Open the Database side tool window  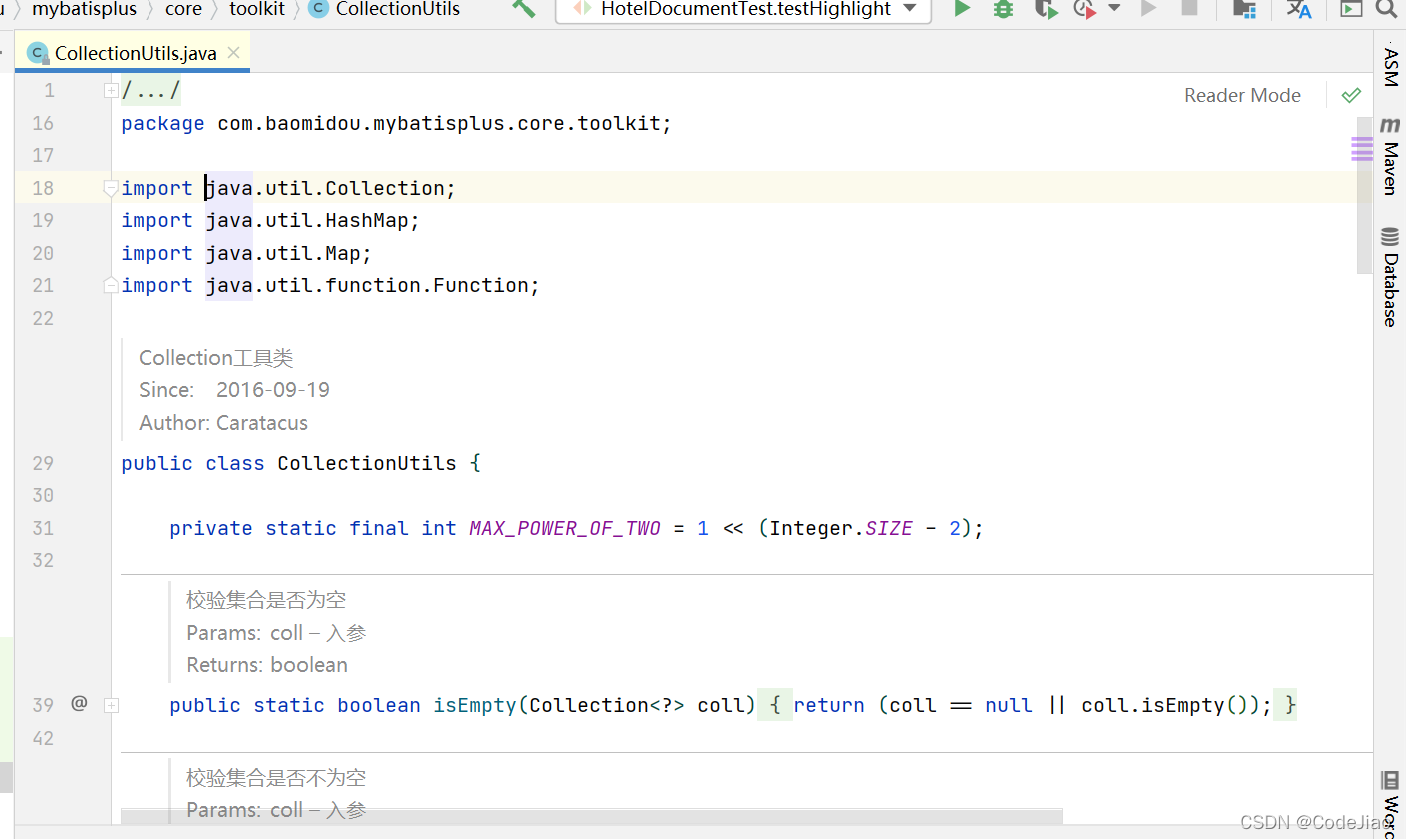point(1390,277)
